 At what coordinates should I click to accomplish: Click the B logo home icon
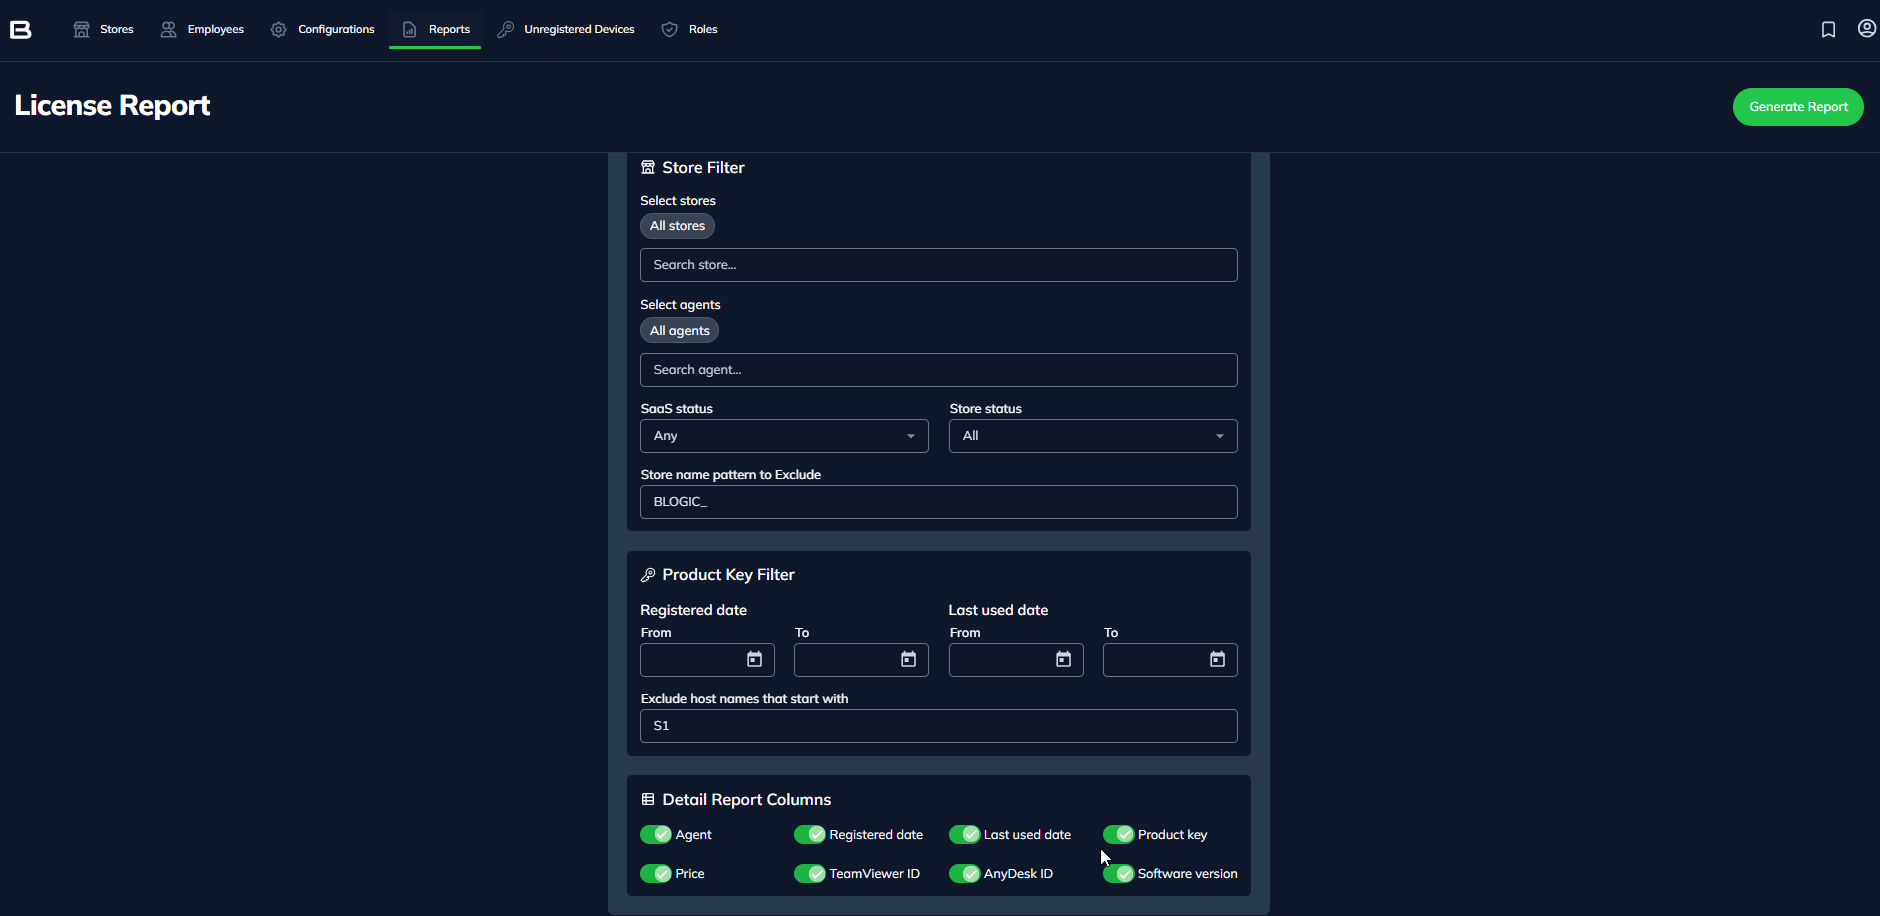click(21, 30)
